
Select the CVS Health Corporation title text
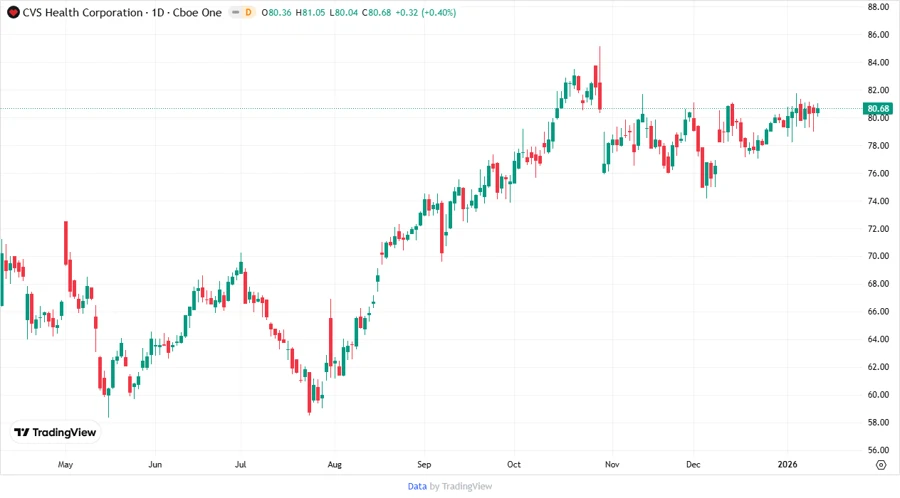coord(83,13)
